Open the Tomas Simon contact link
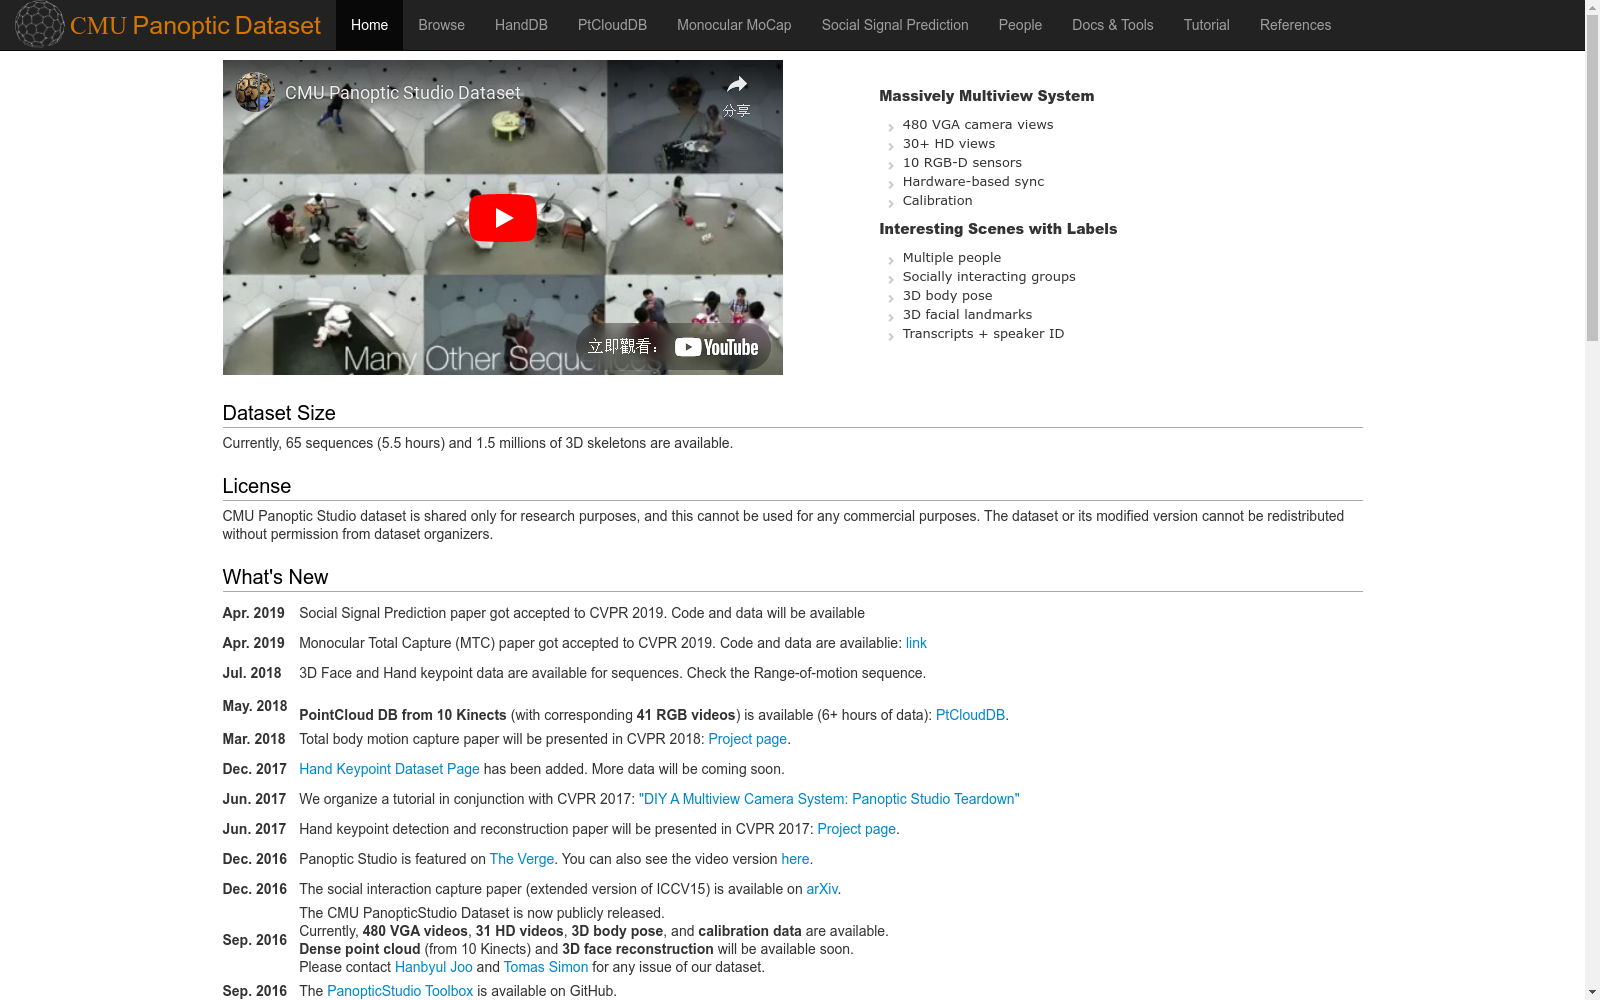This screenshot has width=1600, height=1000. point(545,967)
